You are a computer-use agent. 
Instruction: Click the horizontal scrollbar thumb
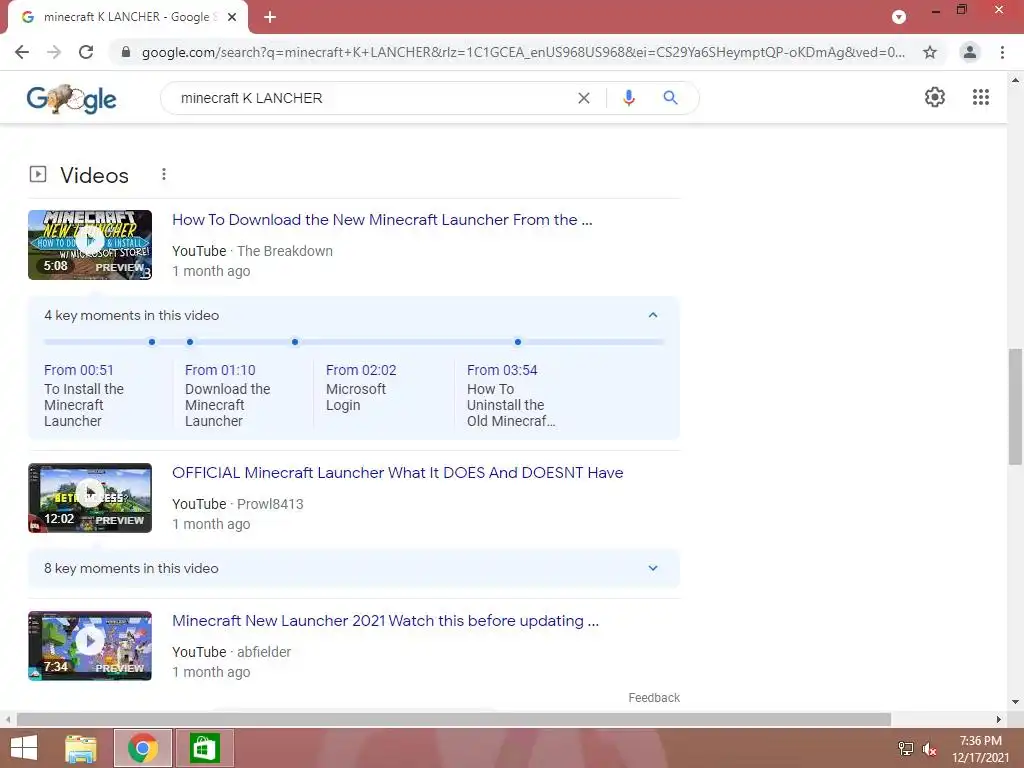454,719
